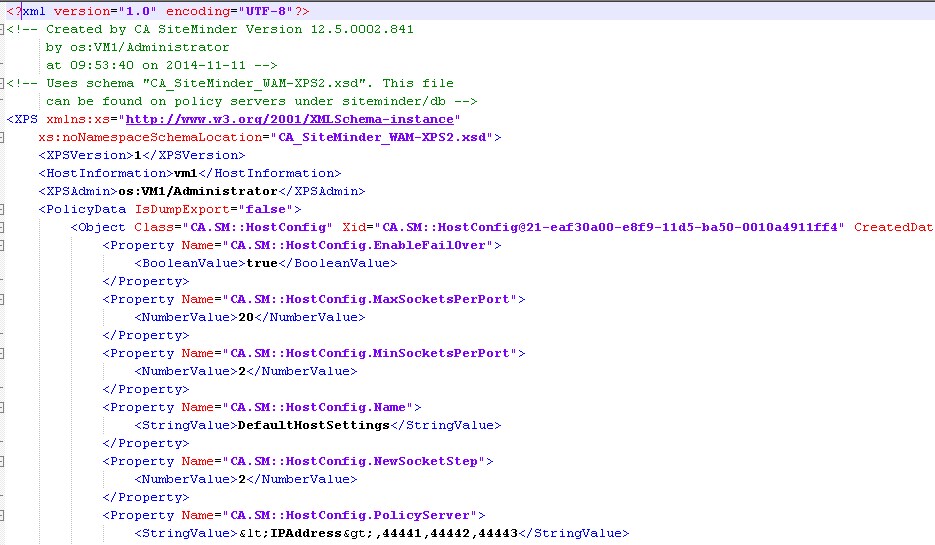Click the HostInformation value vm1
Image resolution: width=935 pixels, height=545 pixels.
point(185,174)
